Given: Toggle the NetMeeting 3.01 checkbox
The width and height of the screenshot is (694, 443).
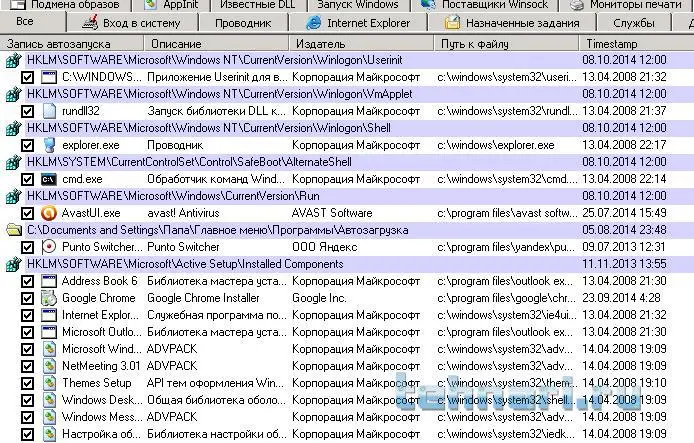Looking at the screenshot, I should point(27,366).
